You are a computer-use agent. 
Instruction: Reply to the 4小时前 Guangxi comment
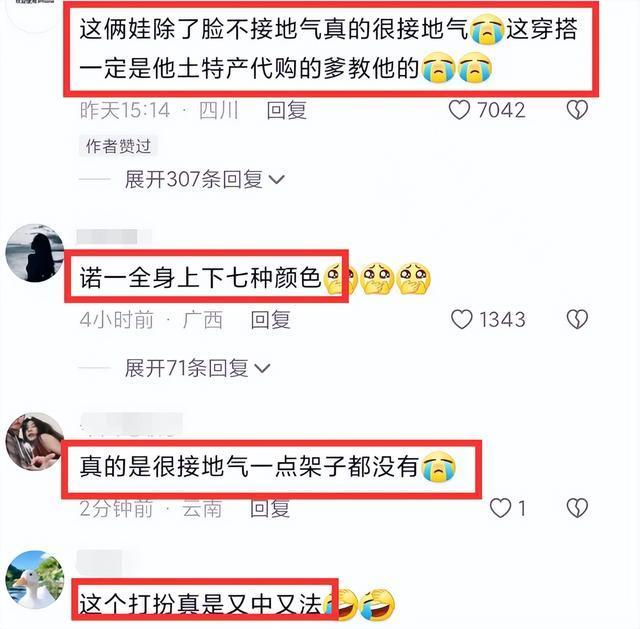tap(271, 320)
